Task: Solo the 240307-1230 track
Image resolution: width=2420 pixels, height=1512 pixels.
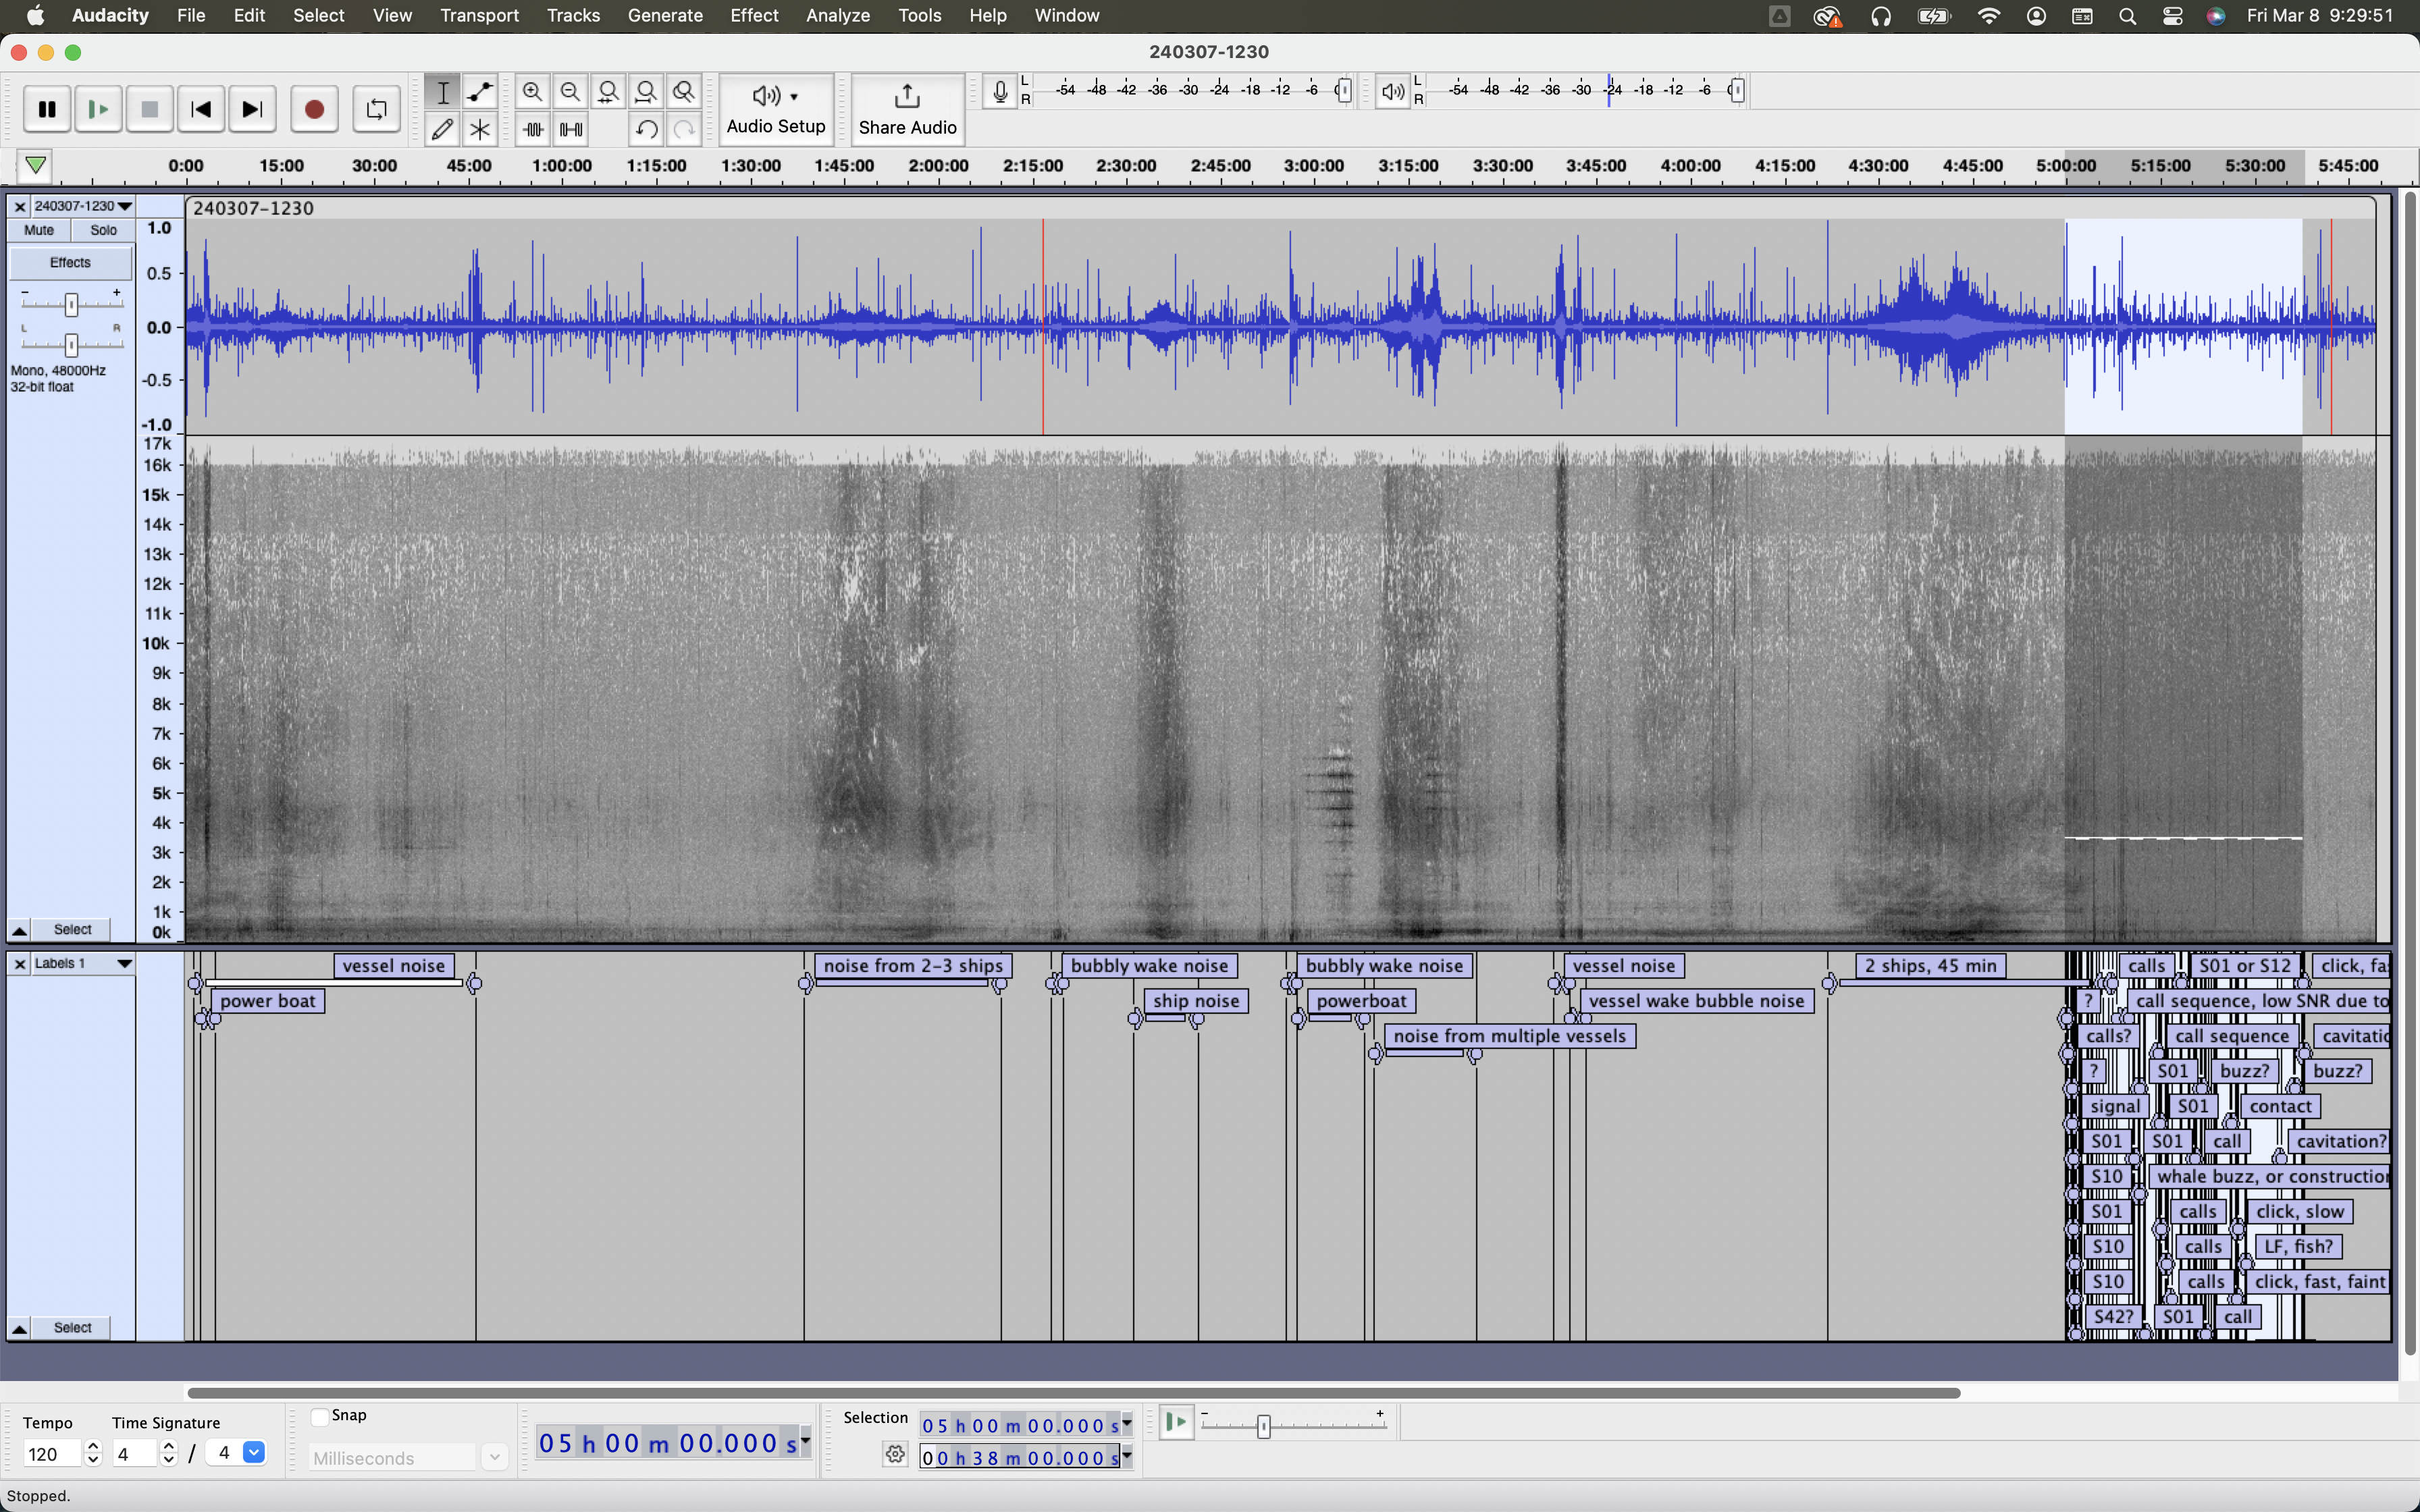Action: click(x=103, y=230)
